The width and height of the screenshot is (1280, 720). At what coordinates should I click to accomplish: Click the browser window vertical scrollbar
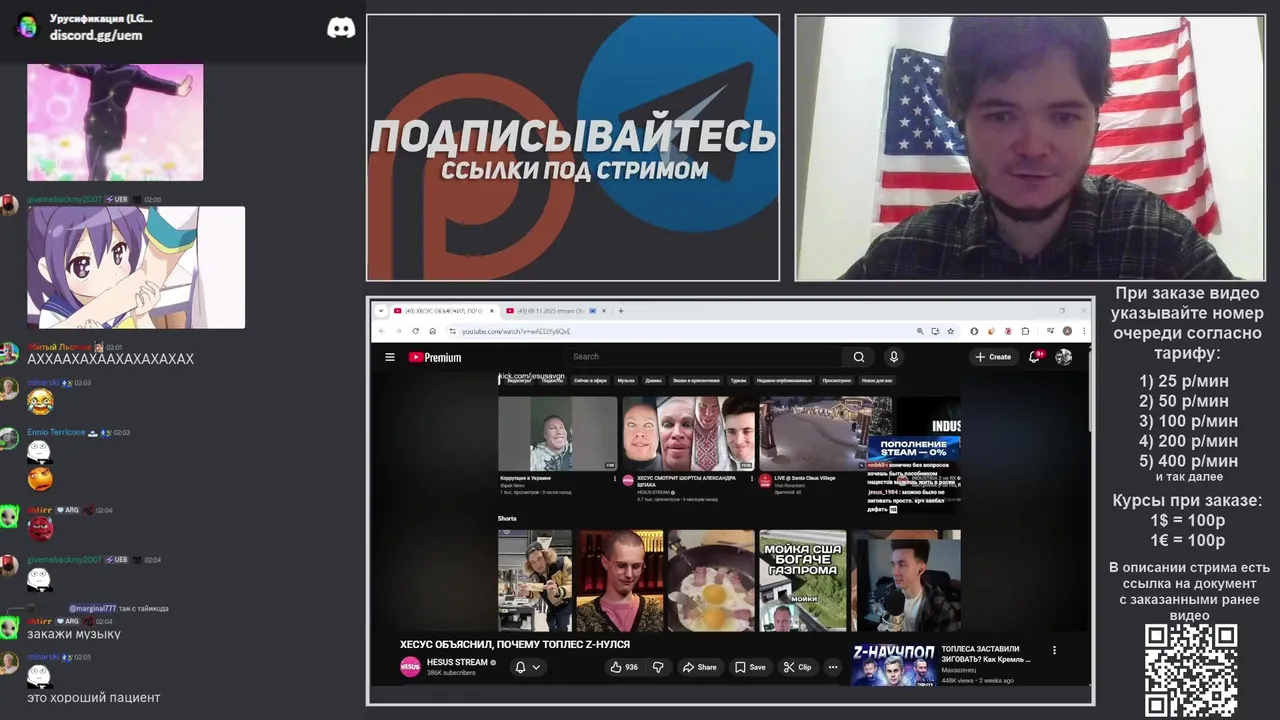click(1090, 390)
